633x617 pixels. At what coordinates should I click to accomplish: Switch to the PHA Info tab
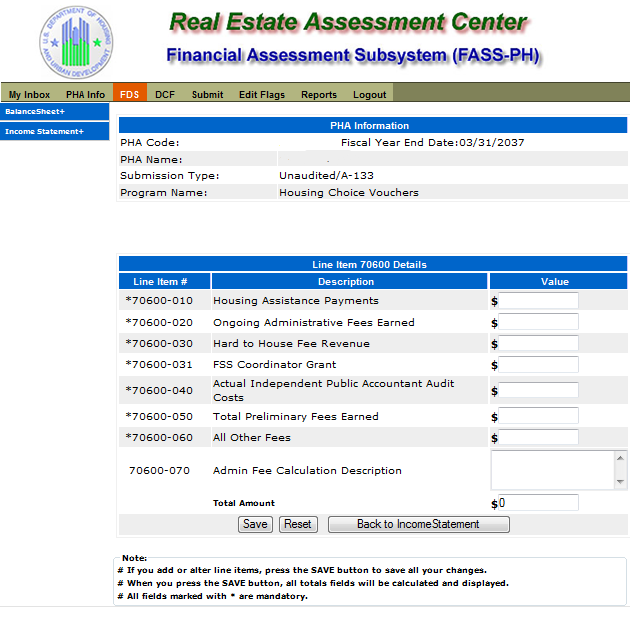click(x=86, y=94)
